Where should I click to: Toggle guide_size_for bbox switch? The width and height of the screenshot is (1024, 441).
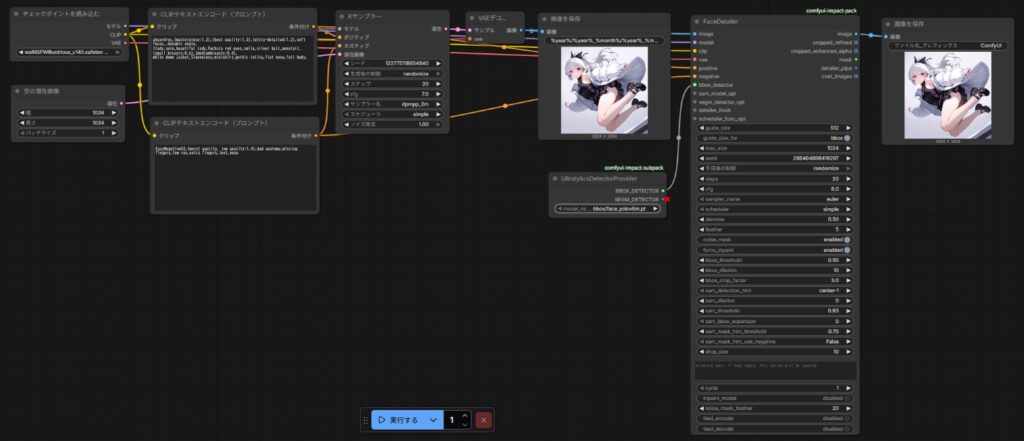pyautogui.click(x=846, y=137)
